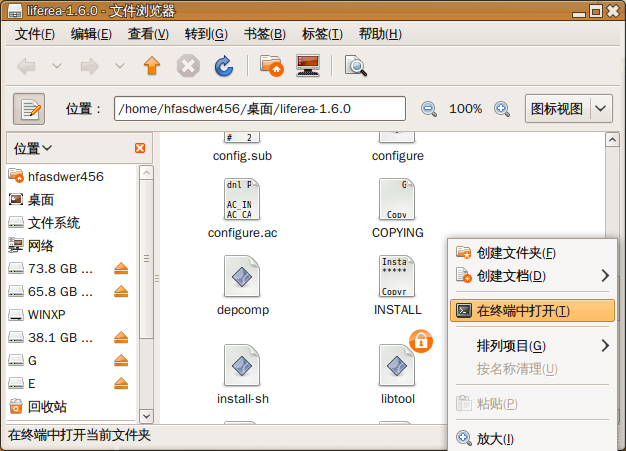Choose 在终端中打开 from context menu
The width and height of the screenshot is (626, 451).
tap(532, 311)
